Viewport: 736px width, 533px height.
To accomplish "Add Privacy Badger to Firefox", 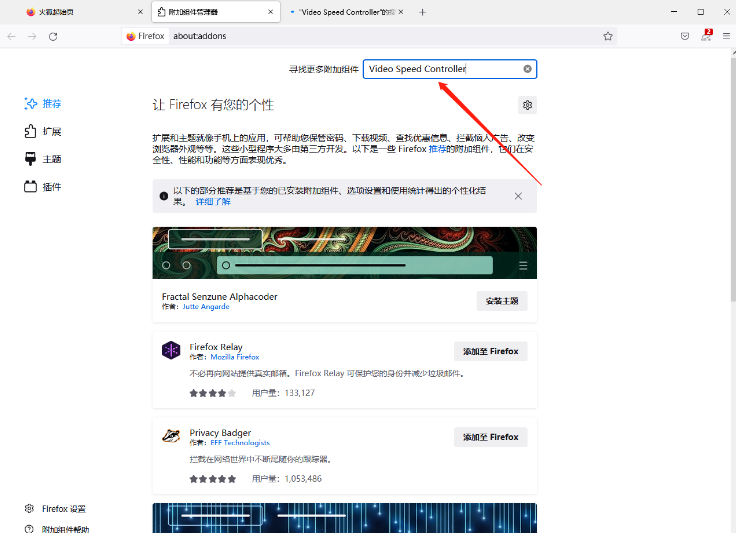I will click(491, 437).
